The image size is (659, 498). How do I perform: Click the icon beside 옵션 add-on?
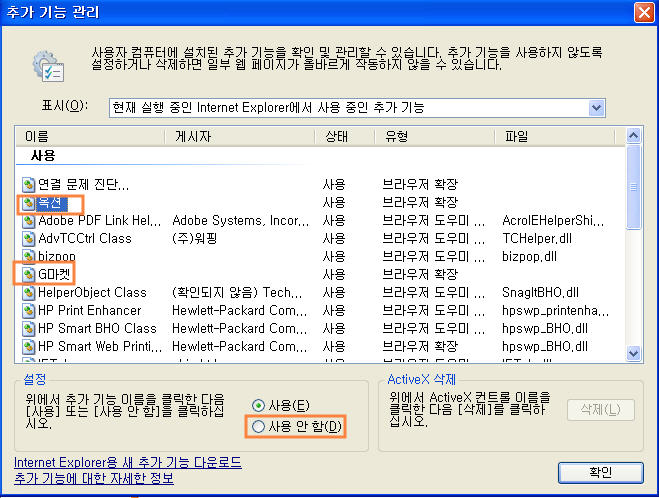[x=28, y=203]
